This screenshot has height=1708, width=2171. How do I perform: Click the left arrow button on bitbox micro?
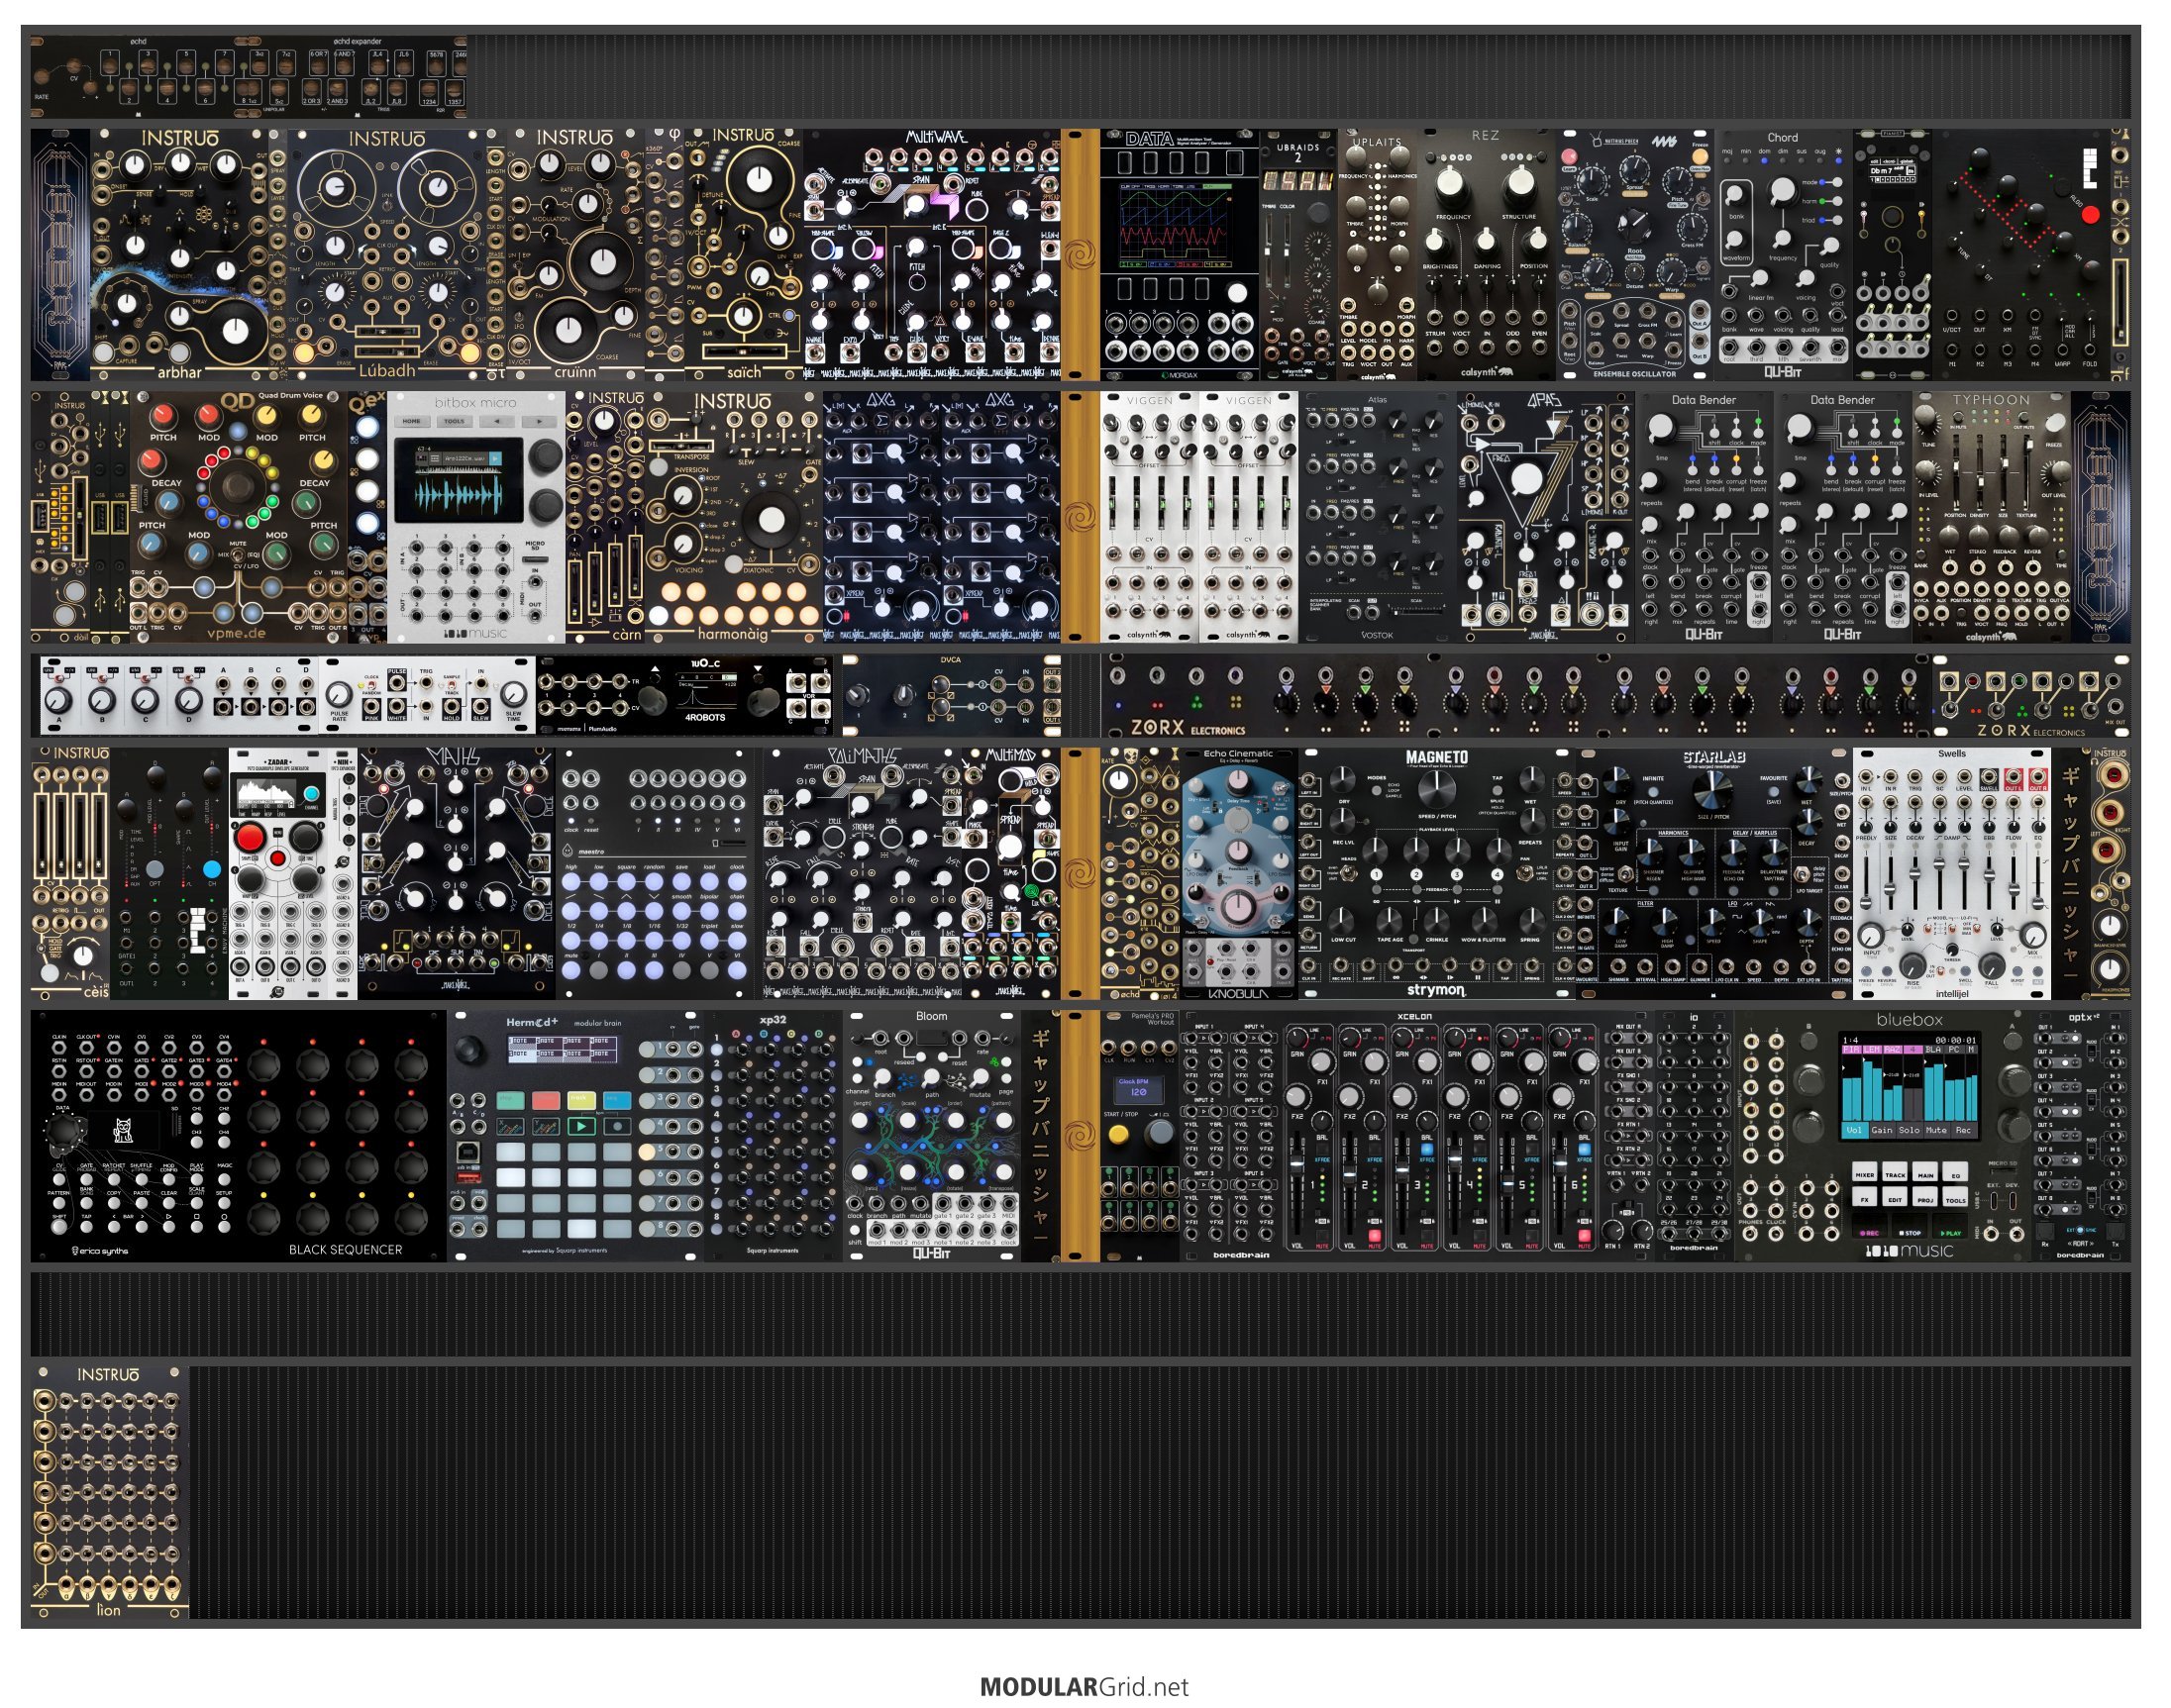[x=497, y=422]
